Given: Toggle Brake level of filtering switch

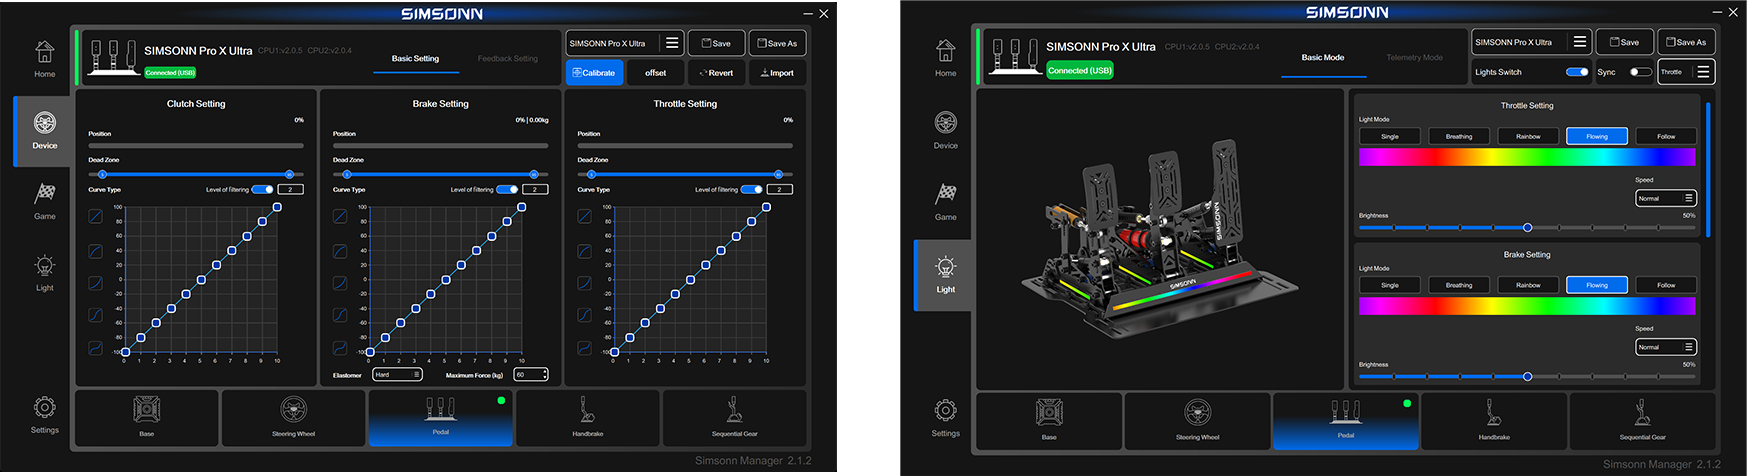Looking at the screenshot, I should (x=508, y=189).
